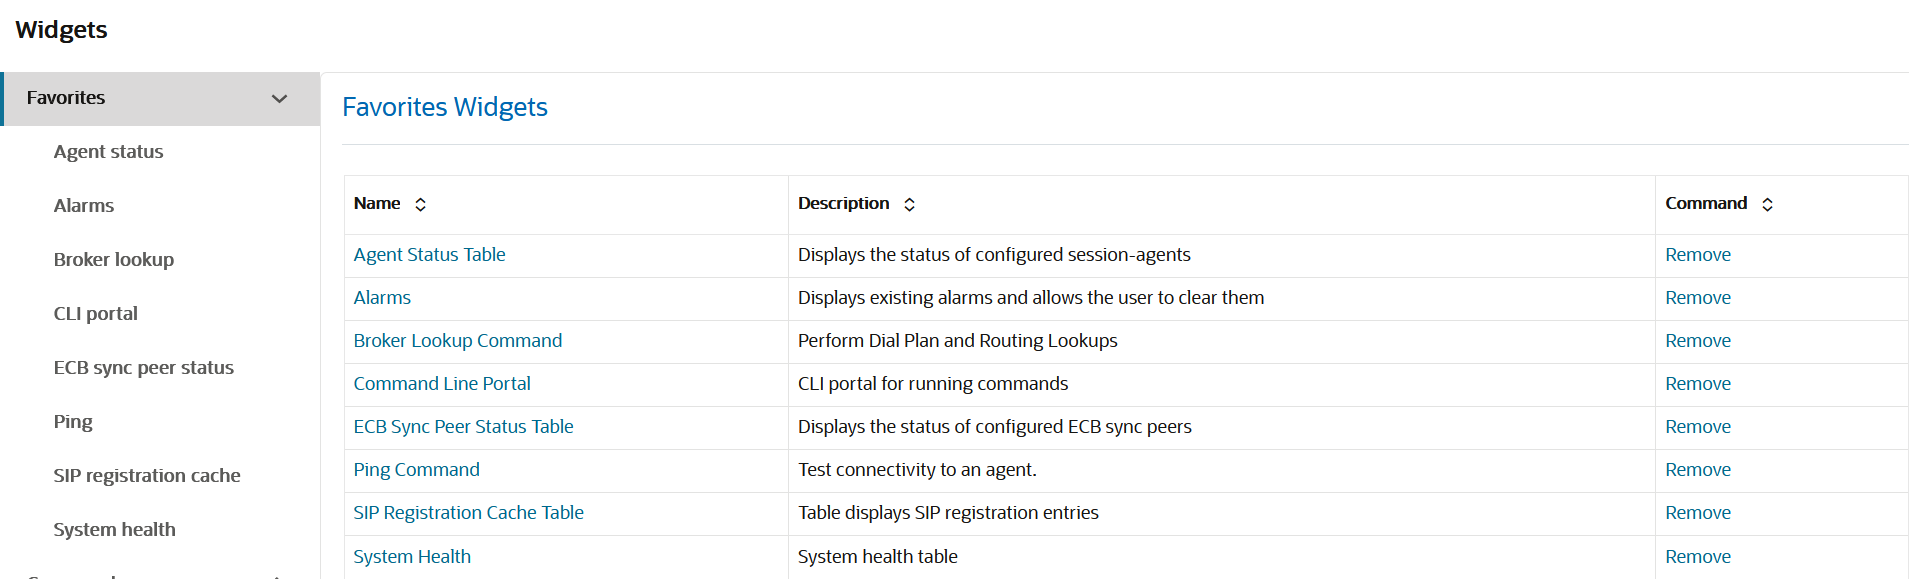This screenshot has width=1909, height=579.
Task: Open the SIP Registration Cache Table widget
Action: [468, 512]
